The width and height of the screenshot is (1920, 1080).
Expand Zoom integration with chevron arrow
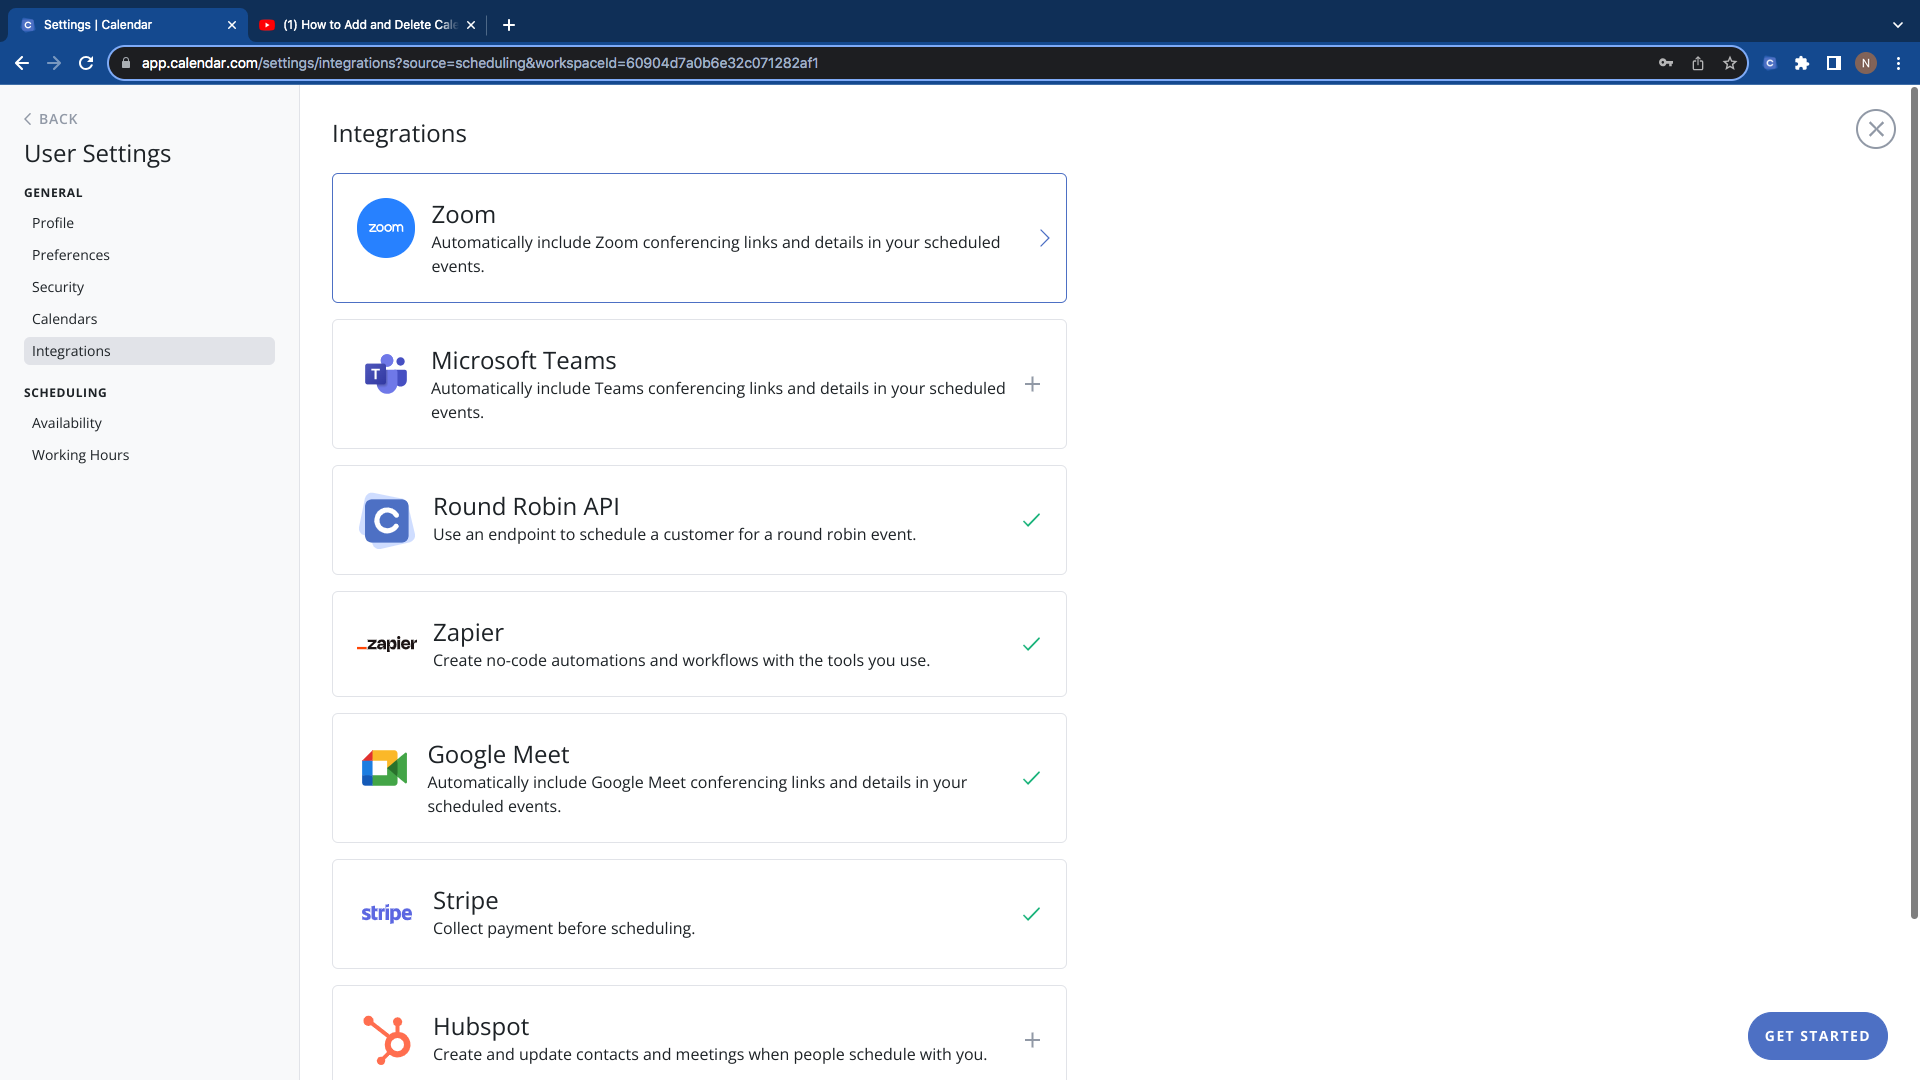[x=1044, y=238]
